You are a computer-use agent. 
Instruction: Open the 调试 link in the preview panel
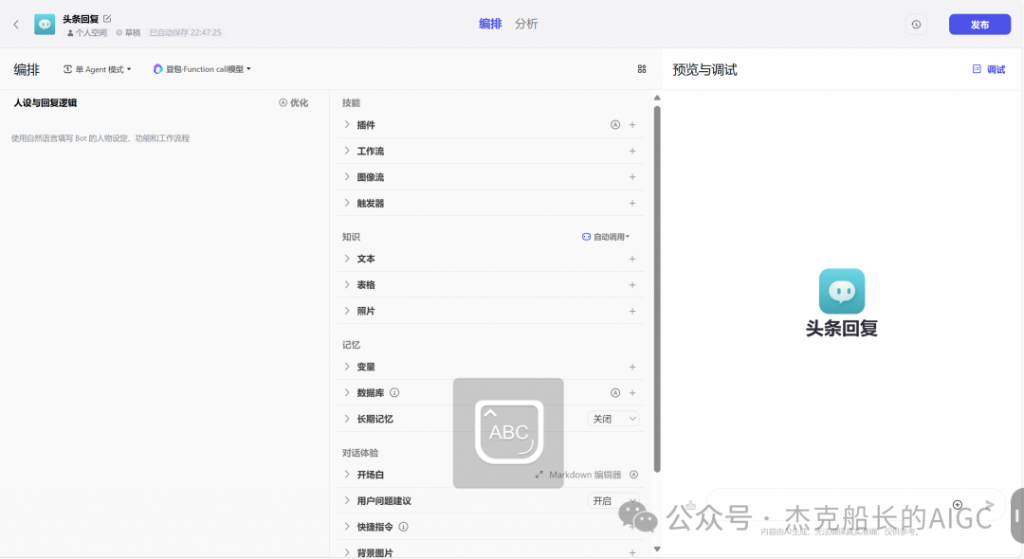pyautogui.click(x=989, y=69)
